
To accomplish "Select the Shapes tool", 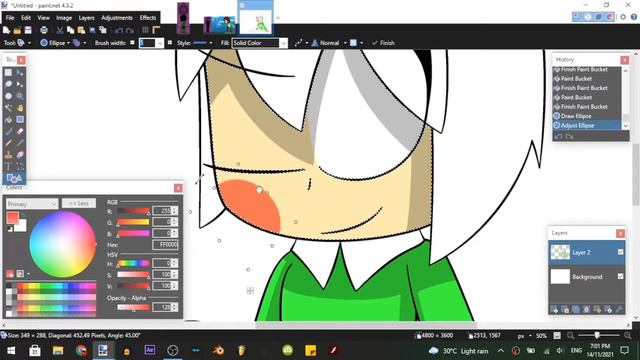I will [14, 178].
